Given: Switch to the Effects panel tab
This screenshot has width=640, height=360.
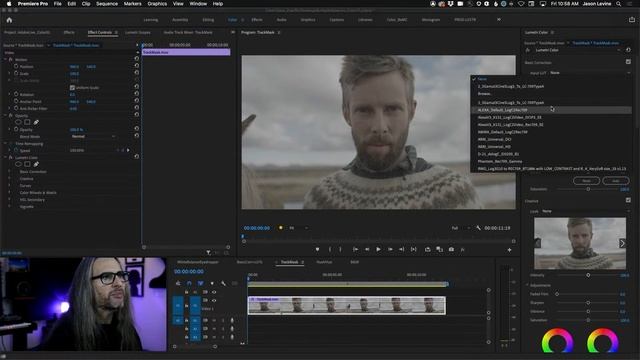Looking at the screenshot, I should click(69, 32).
